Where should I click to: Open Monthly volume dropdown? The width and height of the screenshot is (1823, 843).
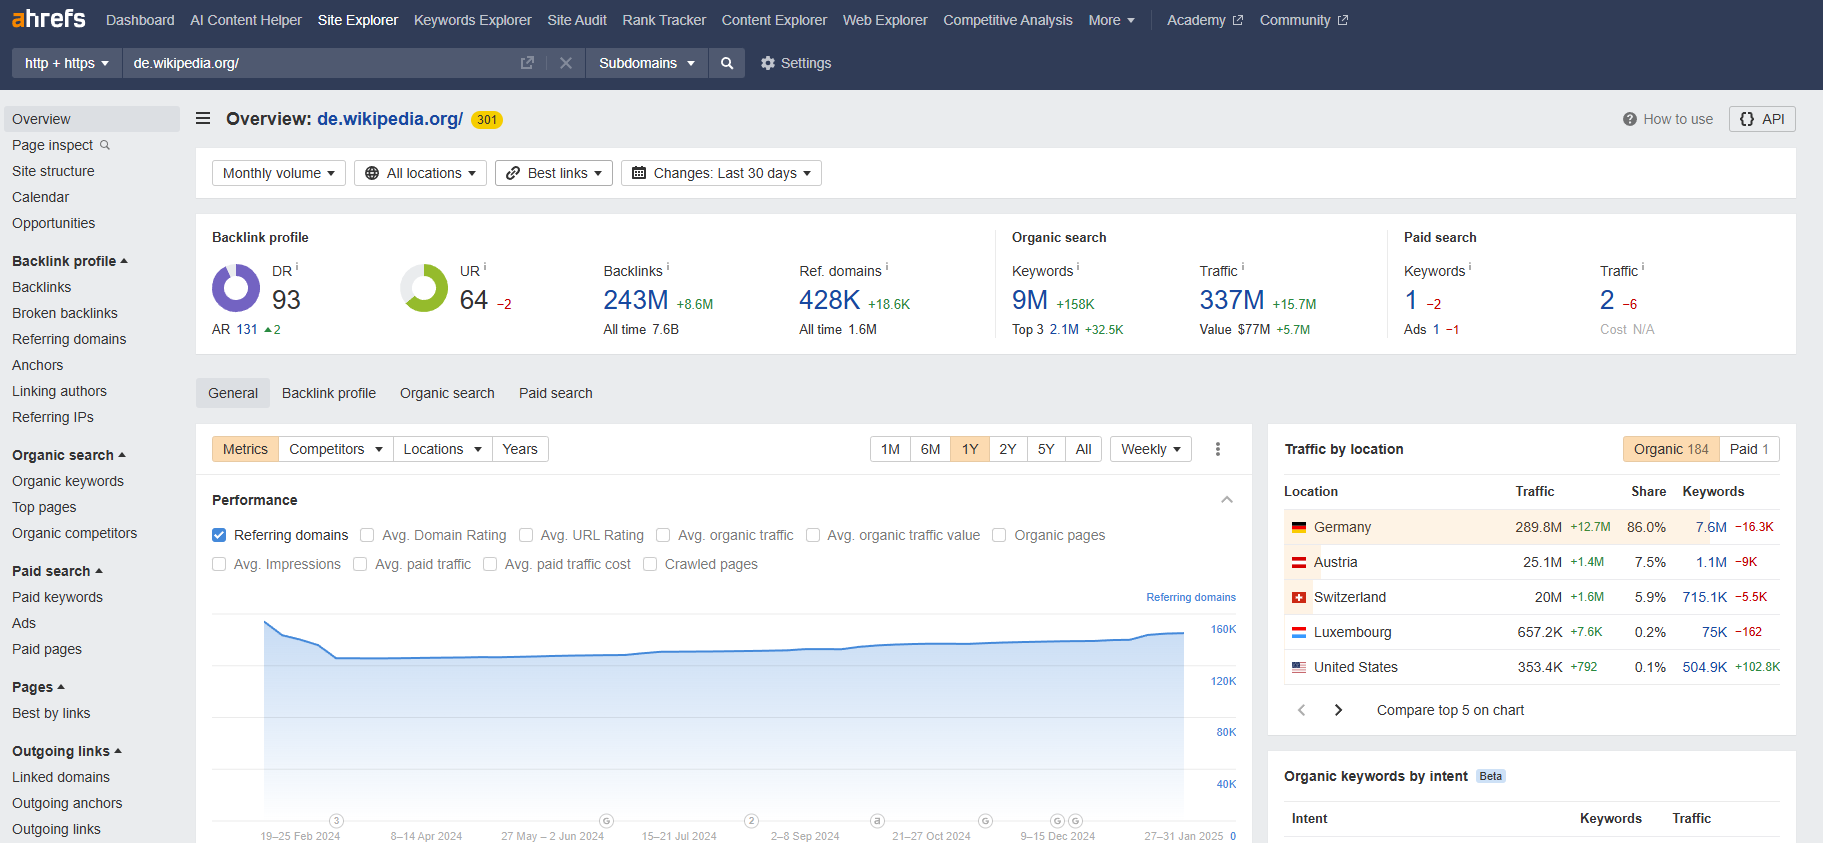click(x=279, y=173)
